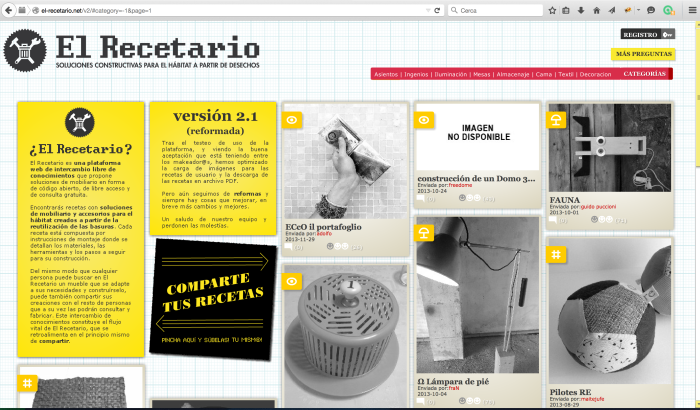Screen dimensions: 700x410
Task: Click the comment bubble on FAUNA card
Action: [553, 219]
